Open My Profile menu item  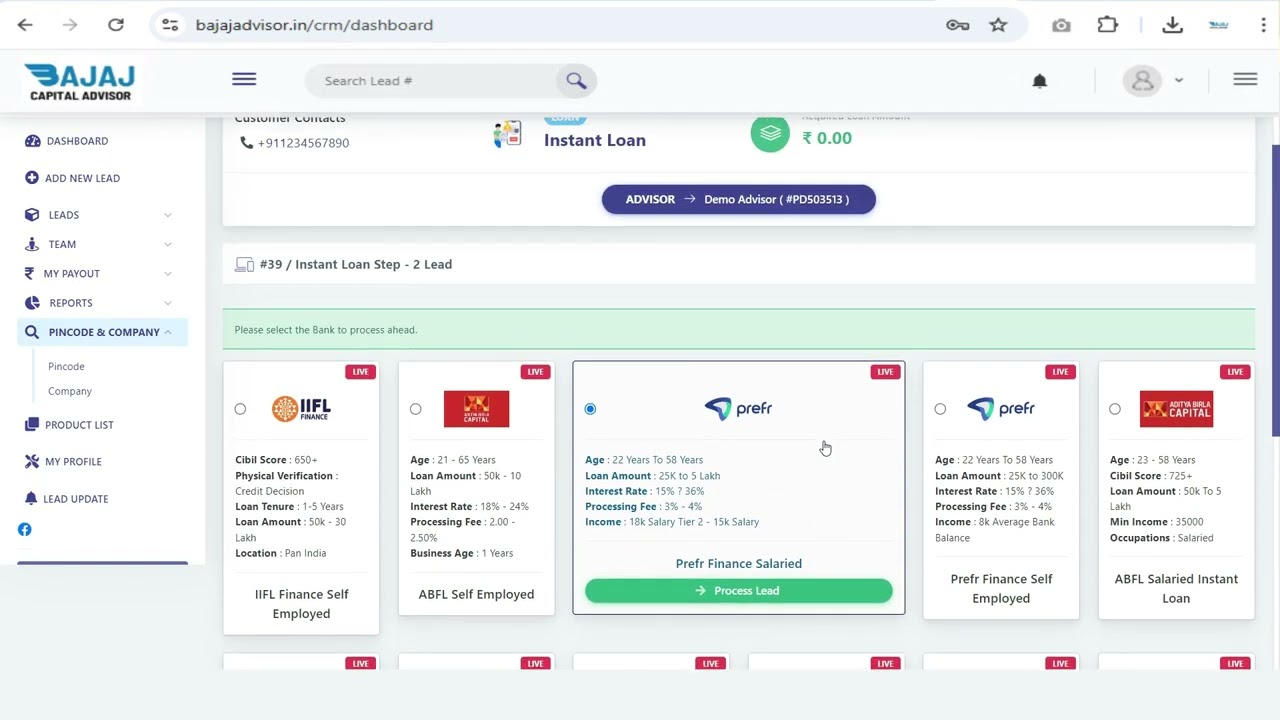73,462
